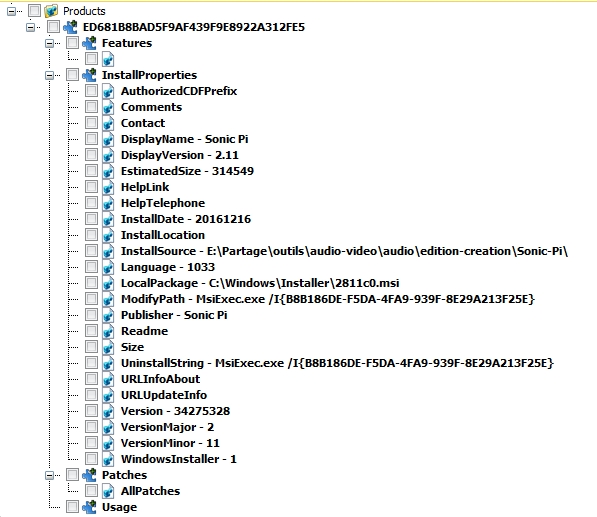Collapse the Patches tree node

click(x=49, y=475)
